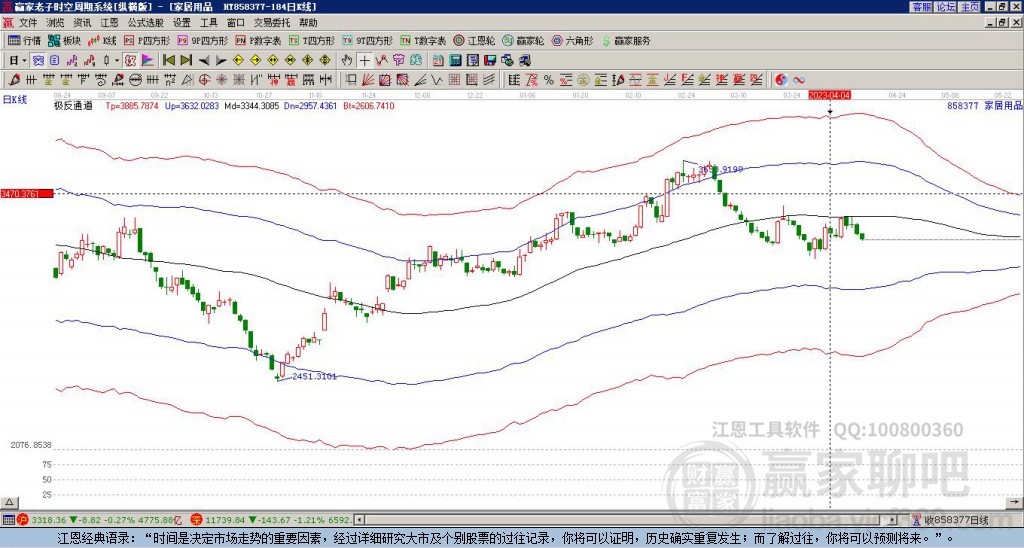Open 赢家服务 service
The width and height of the screenshot is (1024, 548).
[x=626, y=41]
